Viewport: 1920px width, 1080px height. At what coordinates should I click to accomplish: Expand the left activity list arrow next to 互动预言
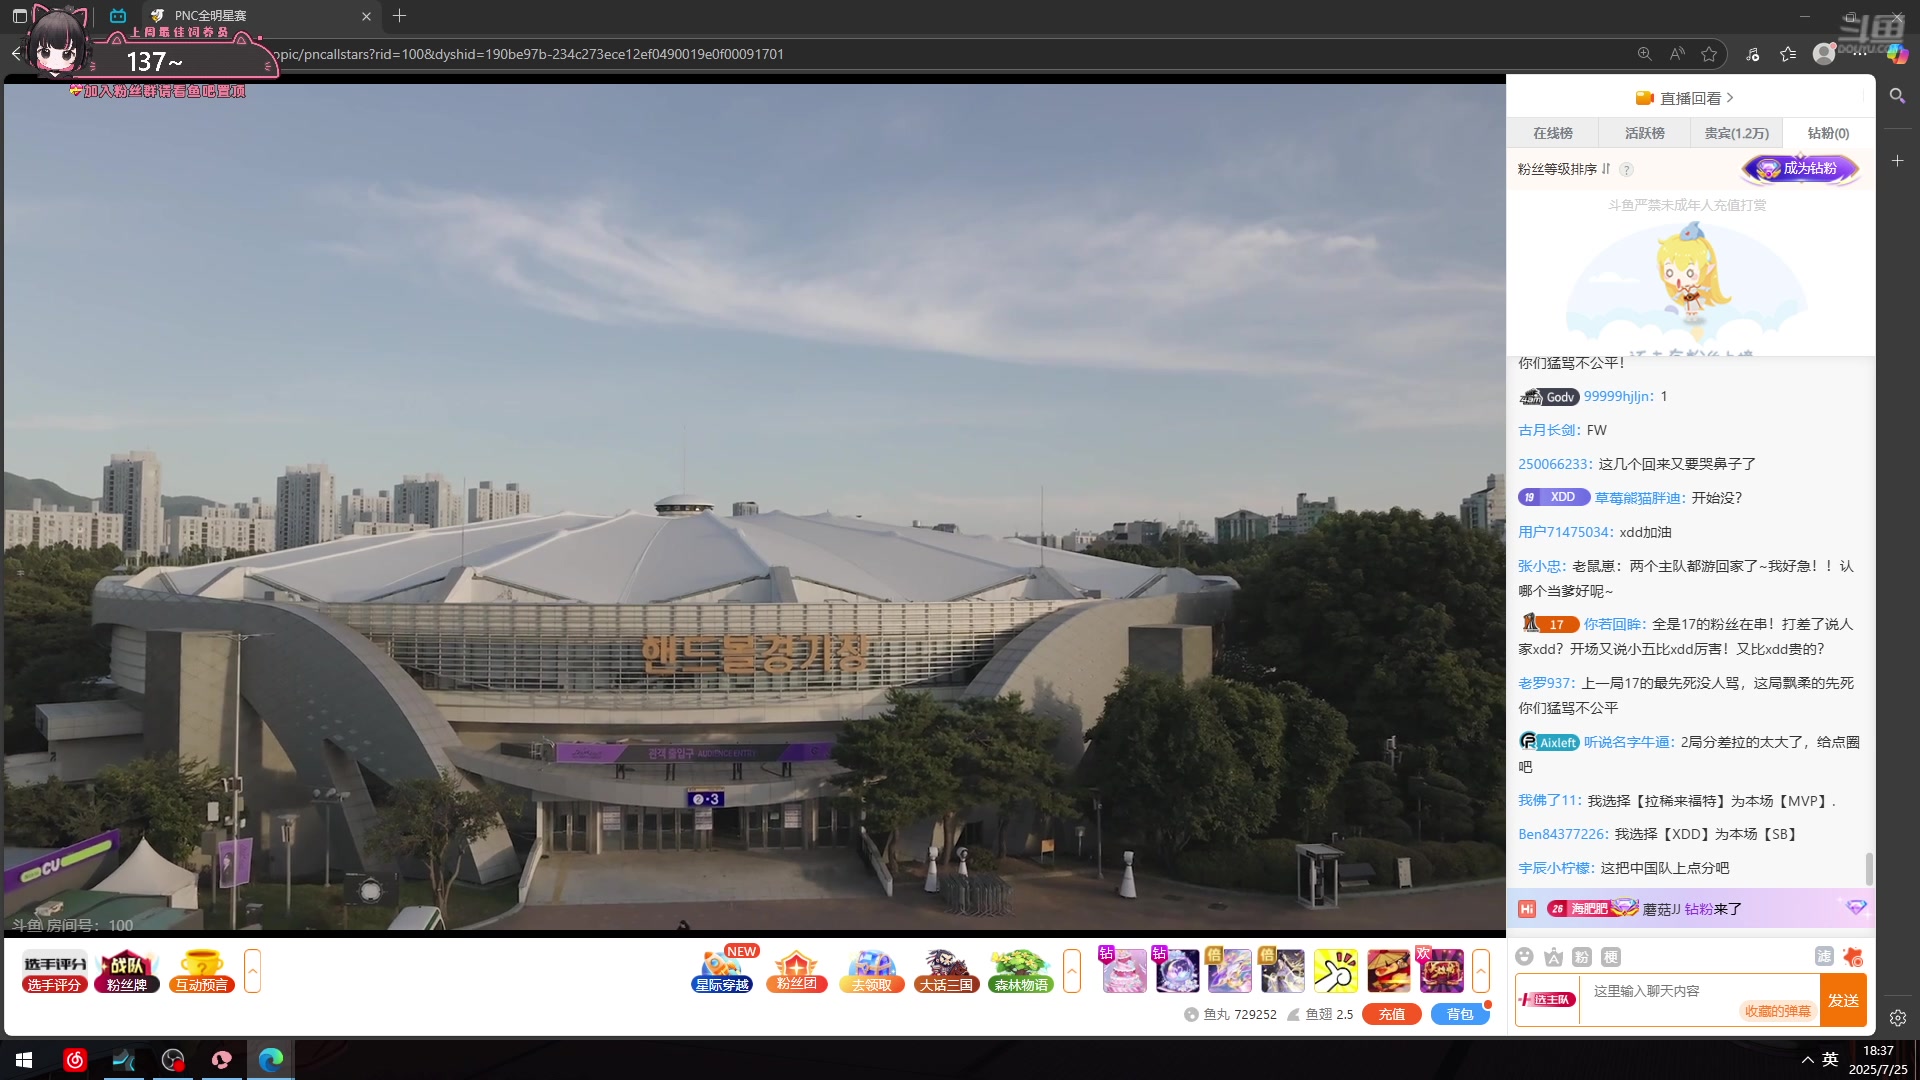pos(252,971)
